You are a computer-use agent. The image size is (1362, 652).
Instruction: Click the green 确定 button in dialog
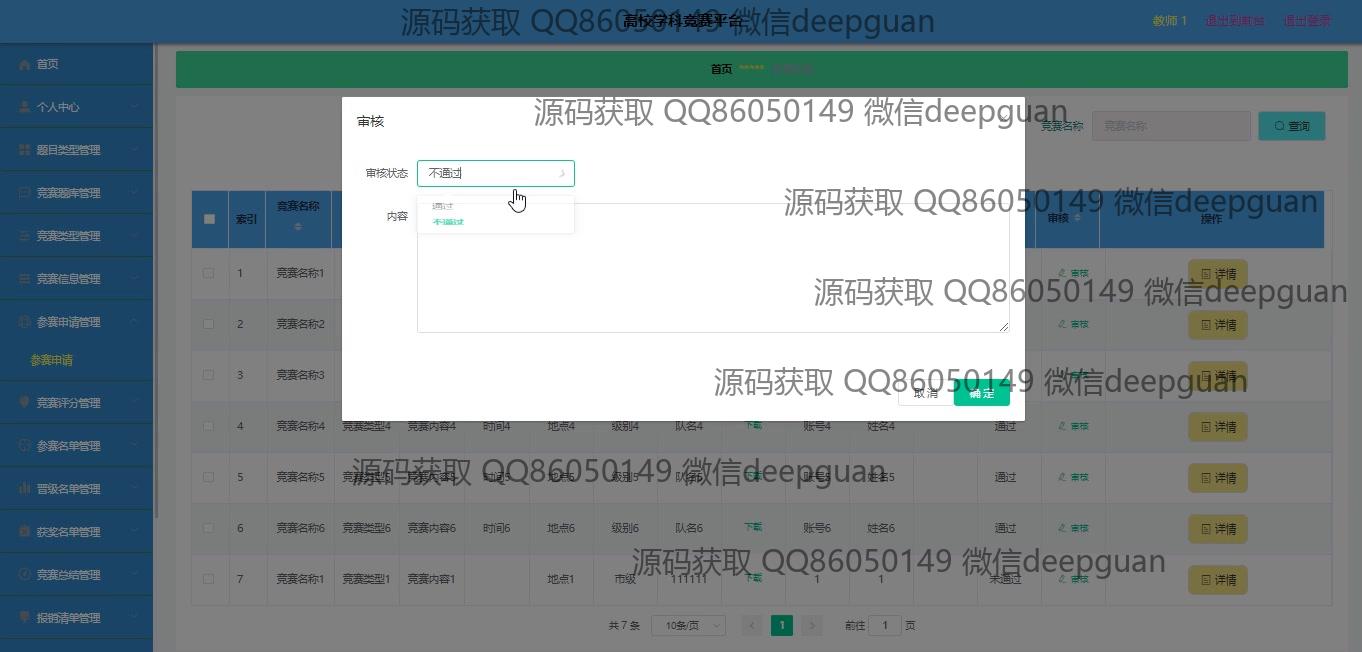982,393
